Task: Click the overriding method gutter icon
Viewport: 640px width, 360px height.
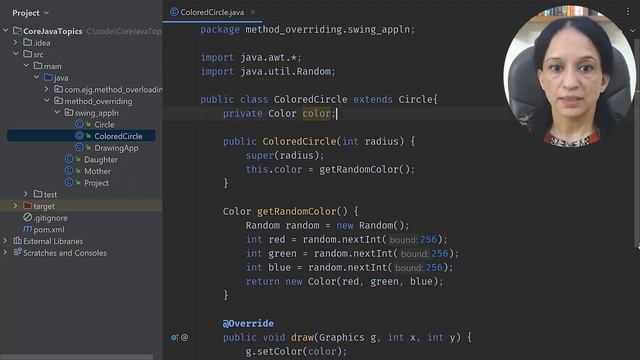Action: pos(175,338)
